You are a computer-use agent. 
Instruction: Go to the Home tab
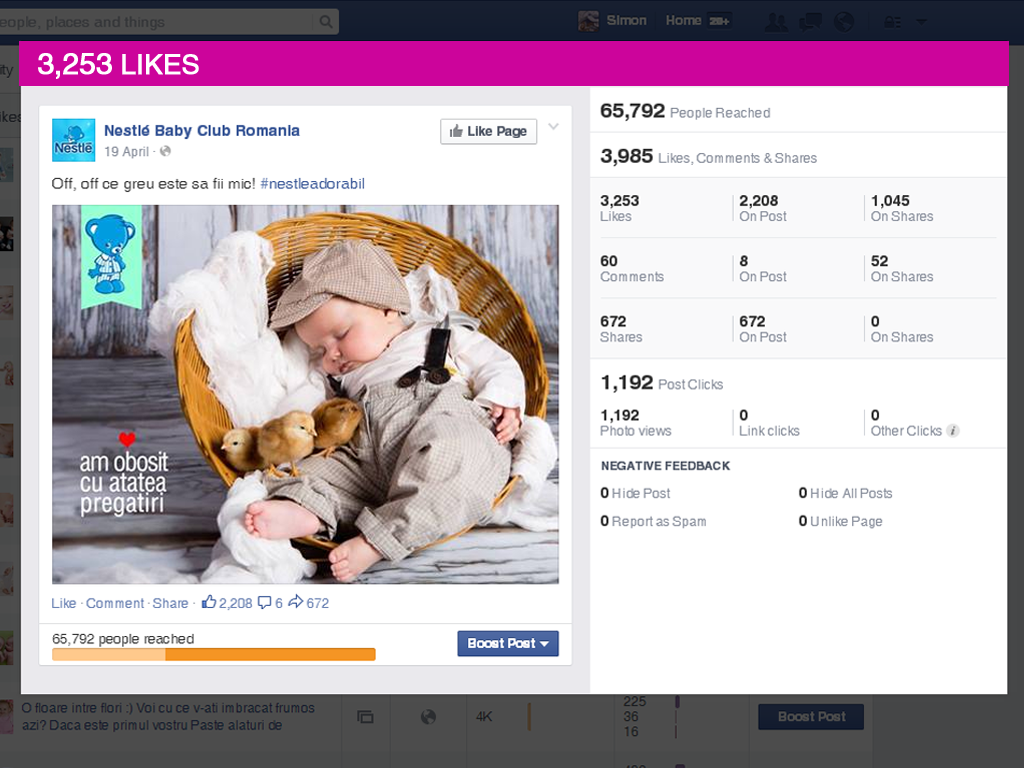[x=683, y=21]
